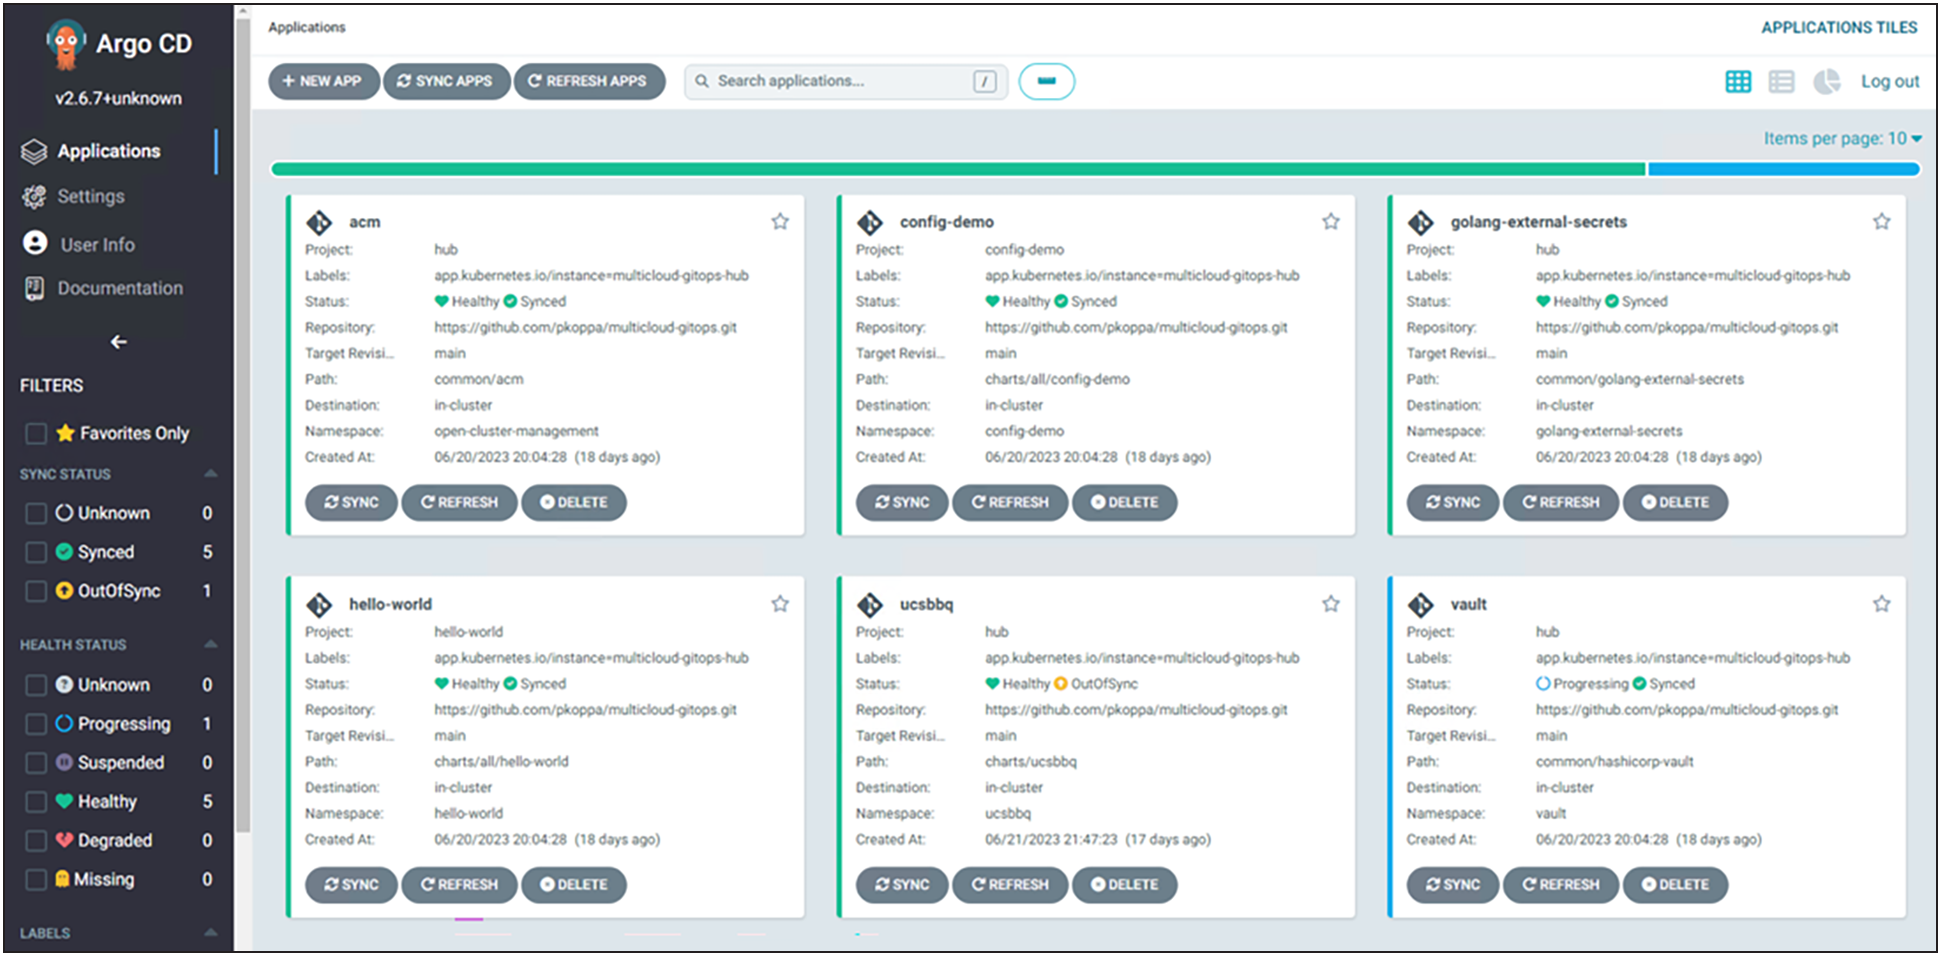Click the Search applications input field

846,82
